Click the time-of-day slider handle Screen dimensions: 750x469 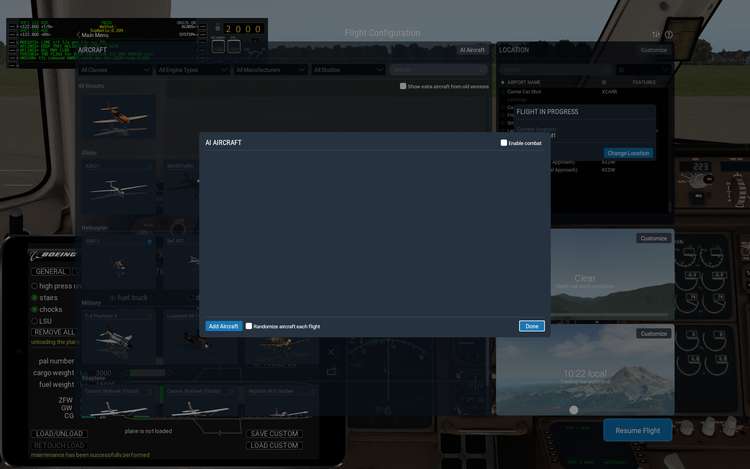[x=574, y=410]
